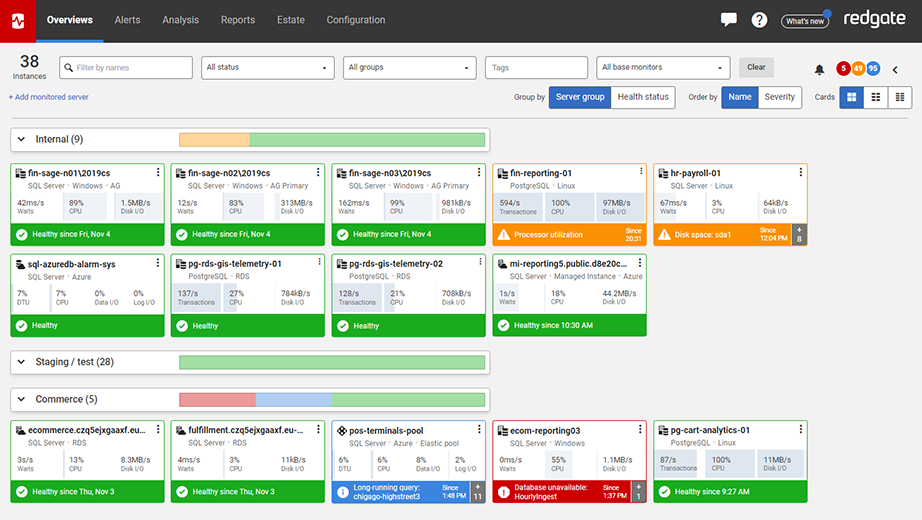Click the redgate logo text
This screenshot has height=520, width=922.
(874, 19)
